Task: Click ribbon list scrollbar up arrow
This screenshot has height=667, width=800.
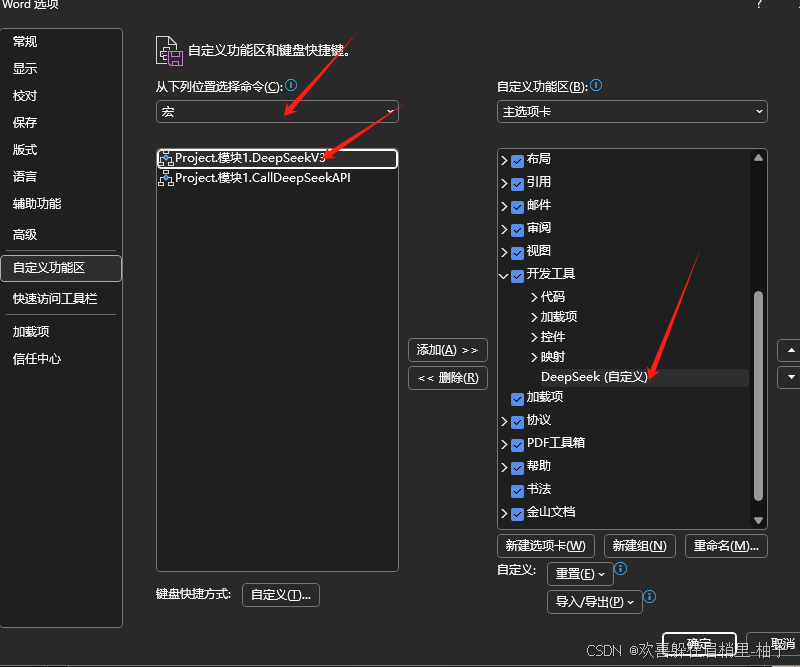Action: [758, 158]
